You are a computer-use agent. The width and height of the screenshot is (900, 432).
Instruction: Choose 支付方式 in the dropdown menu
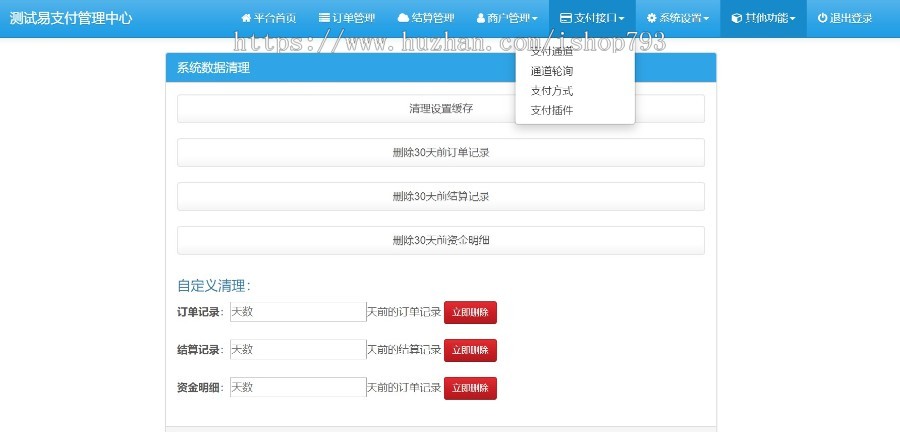[x=552, y=91]
